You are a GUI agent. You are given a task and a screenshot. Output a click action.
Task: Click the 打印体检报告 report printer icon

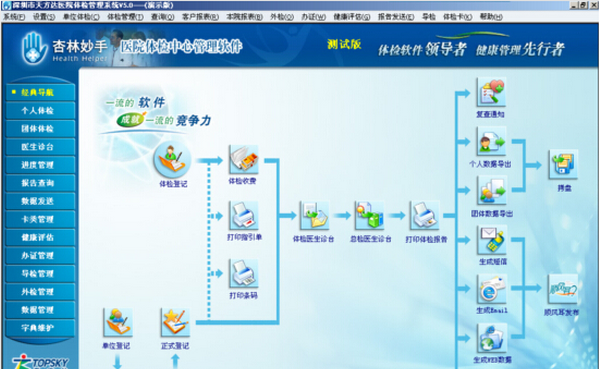[x=424, y=216]
